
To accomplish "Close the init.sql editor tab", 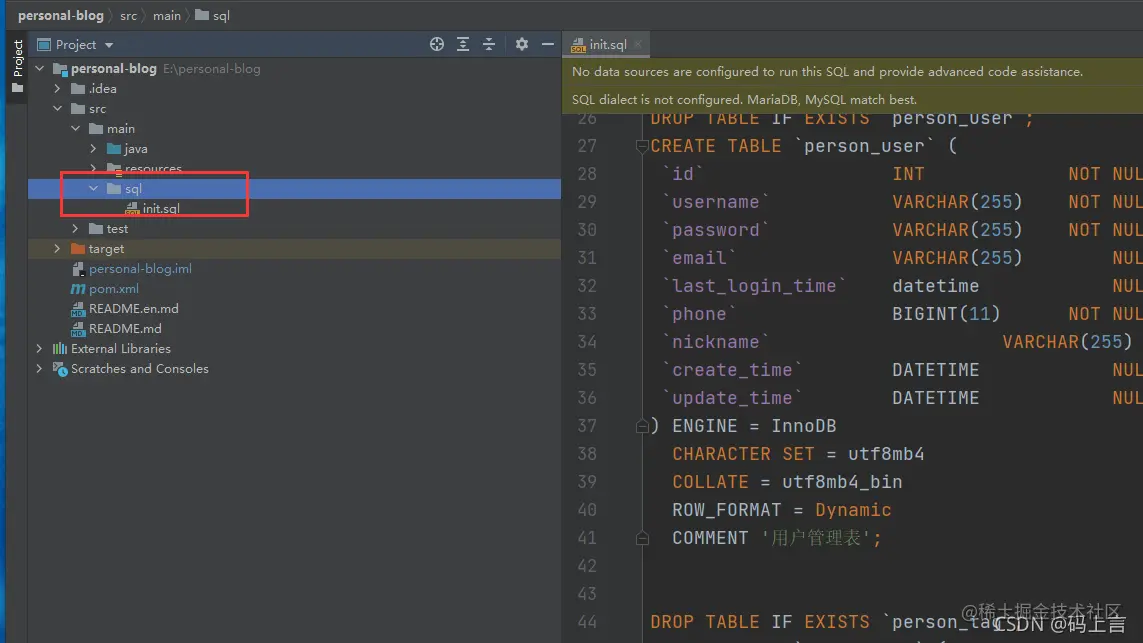I will (x=638, y=44).
